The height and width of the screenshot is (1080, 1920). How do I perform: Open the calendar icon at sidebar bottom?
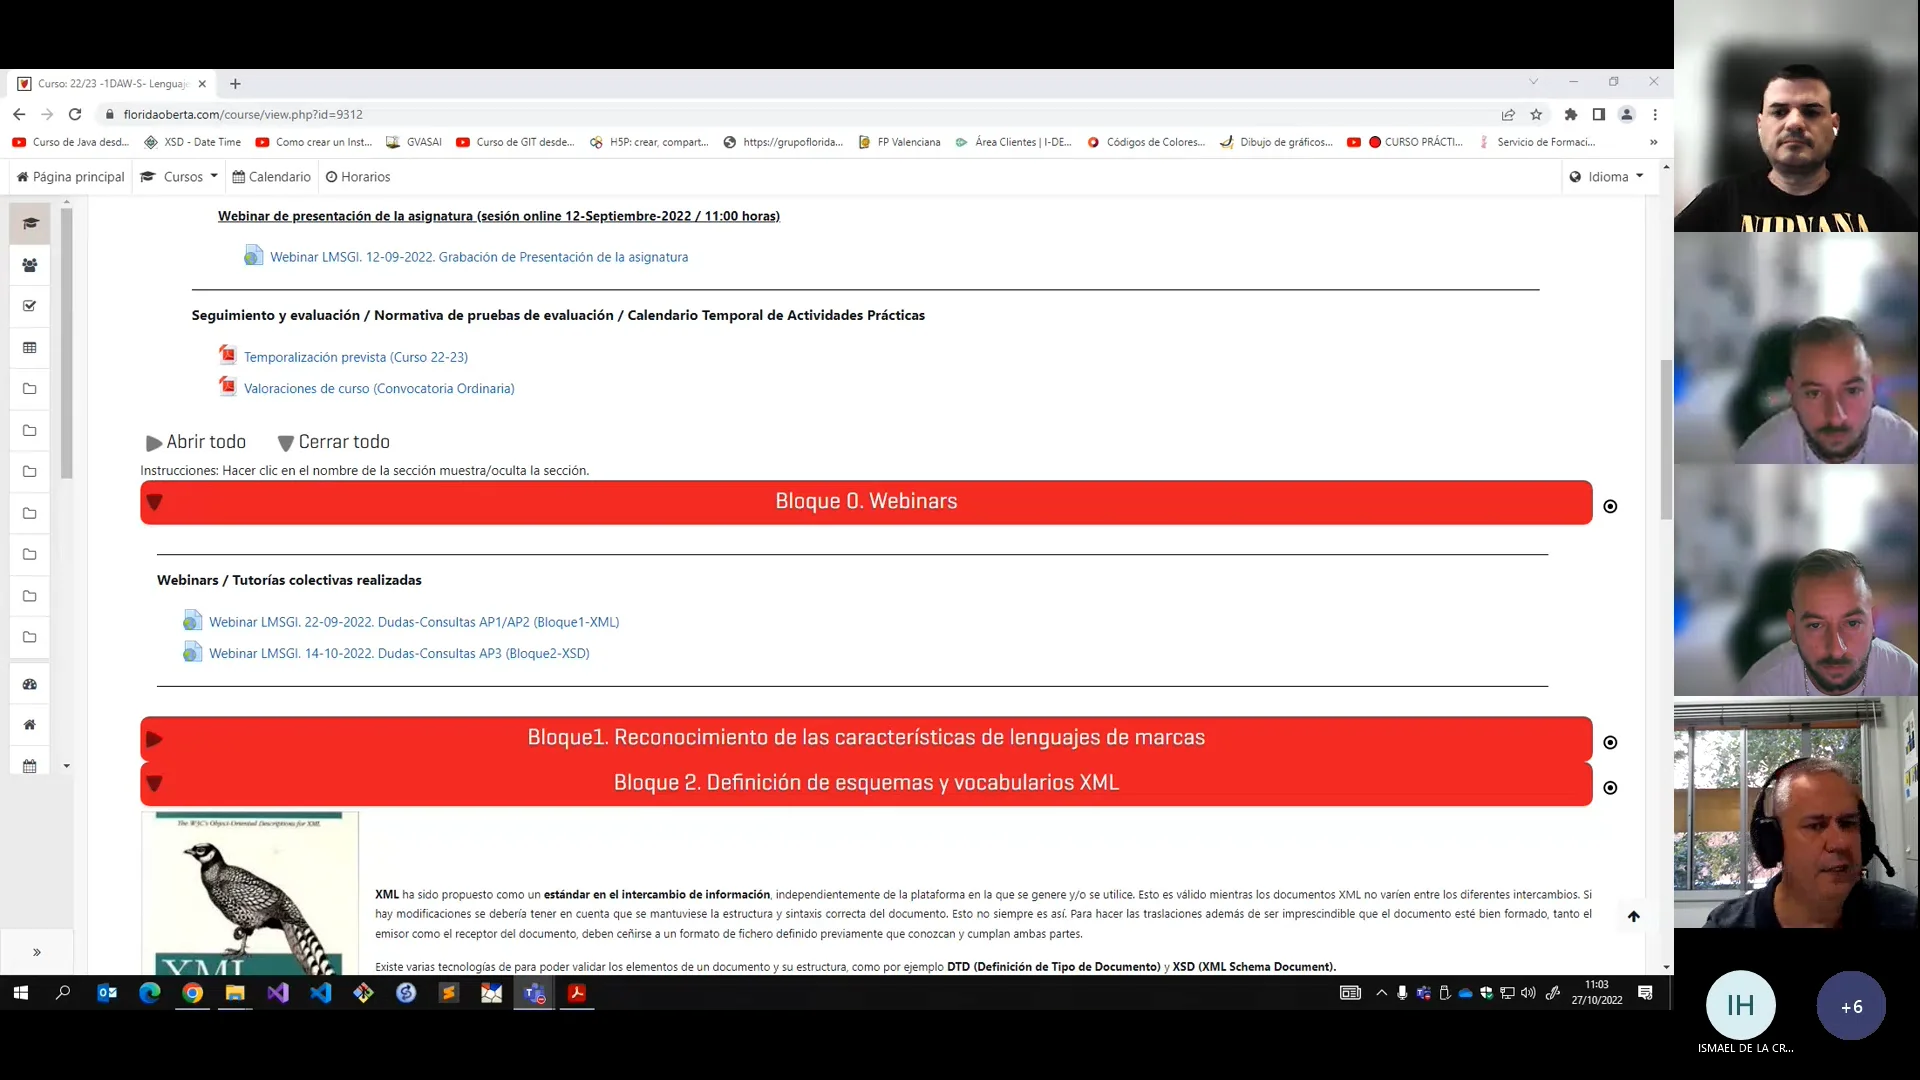29,765
